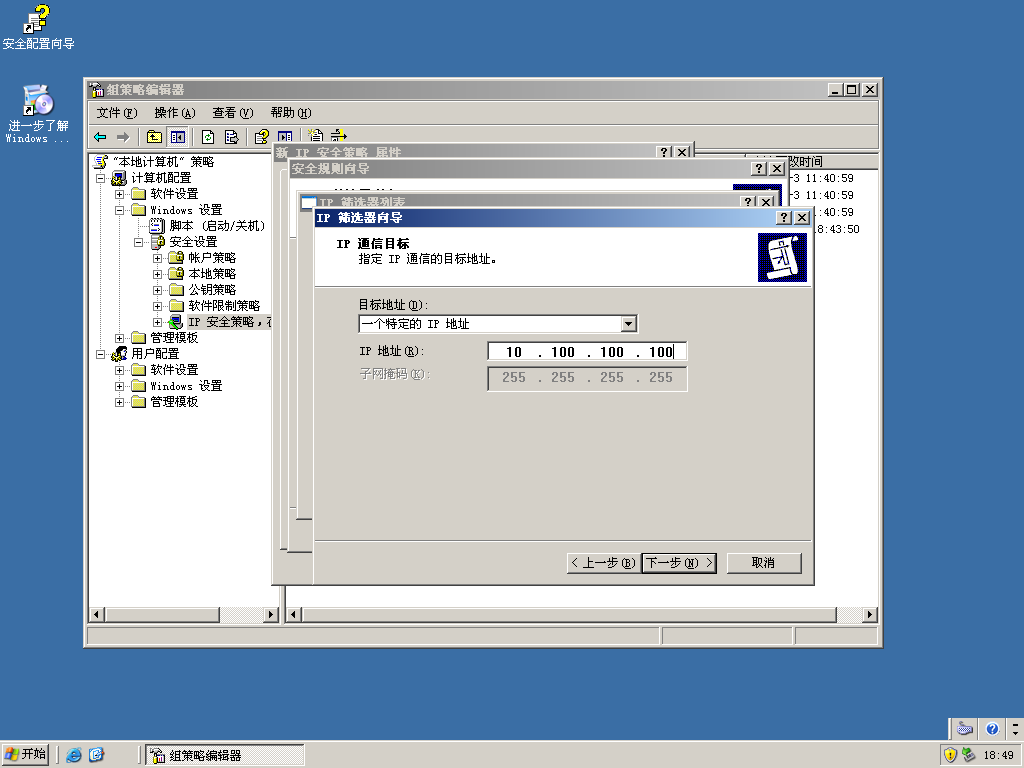The image size is (1024, 768).
Task: Open the 查看(V) menu
Action: (232, 113)
